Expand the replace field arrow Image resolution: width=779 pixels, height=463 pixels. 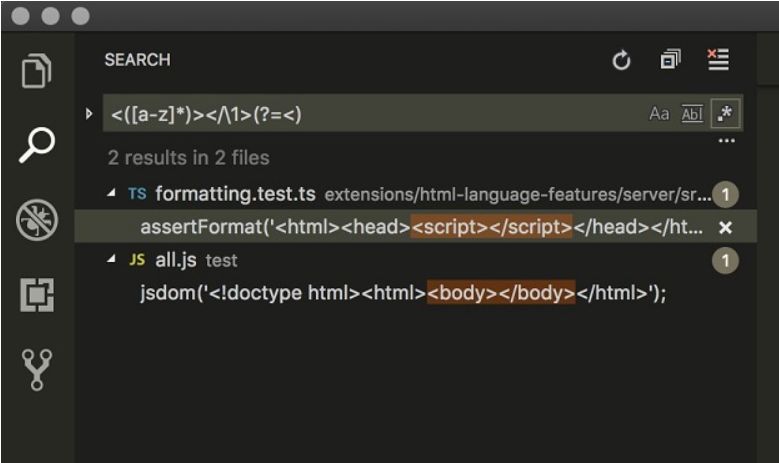click(90, 114)
